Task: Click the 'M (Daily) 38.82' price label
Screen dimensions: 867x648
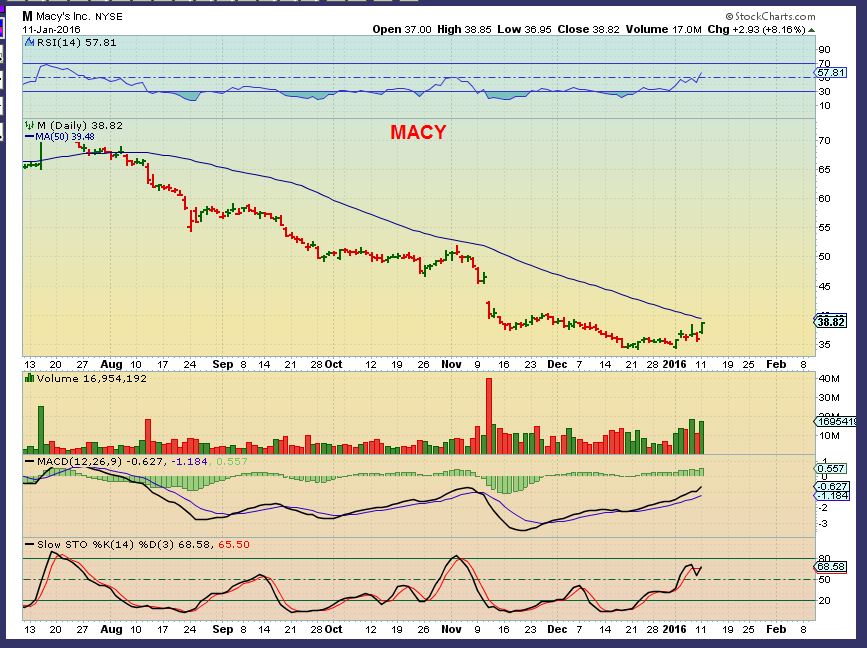Action: [80, 126]
